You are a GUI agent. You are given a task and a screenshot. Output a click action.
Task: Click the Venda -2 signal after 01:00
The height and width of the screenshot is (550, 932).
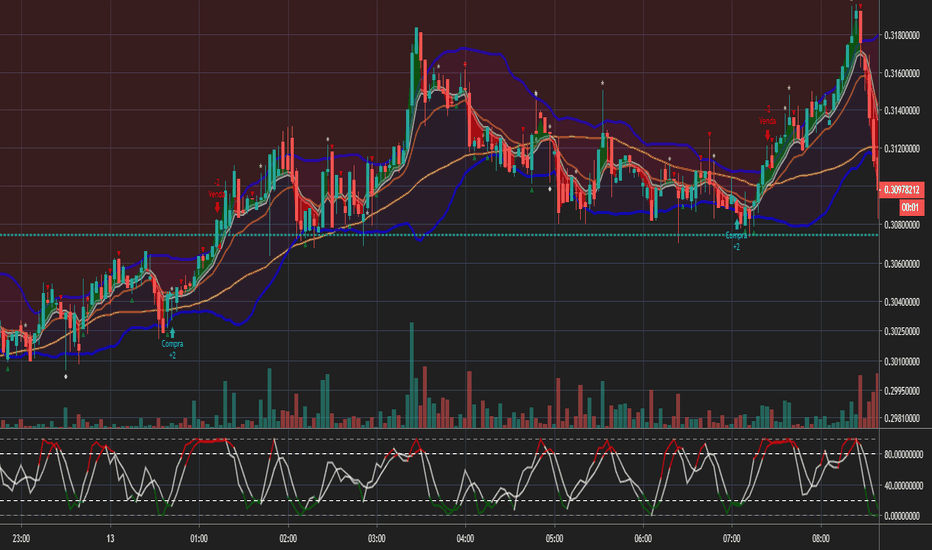click(x=216, y=195)
